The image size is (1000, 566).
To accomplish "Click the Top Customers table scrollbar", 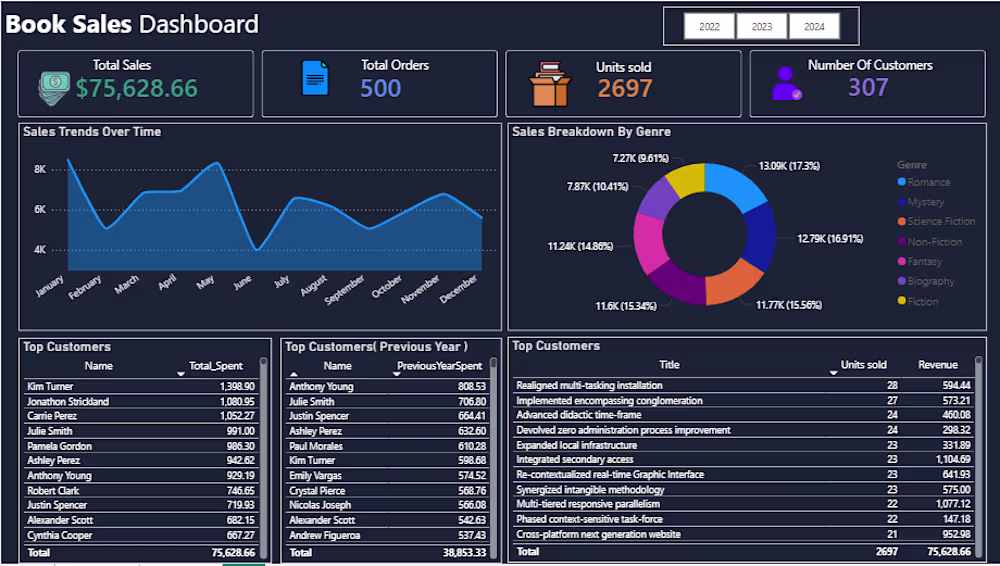I will pos(263,458).
